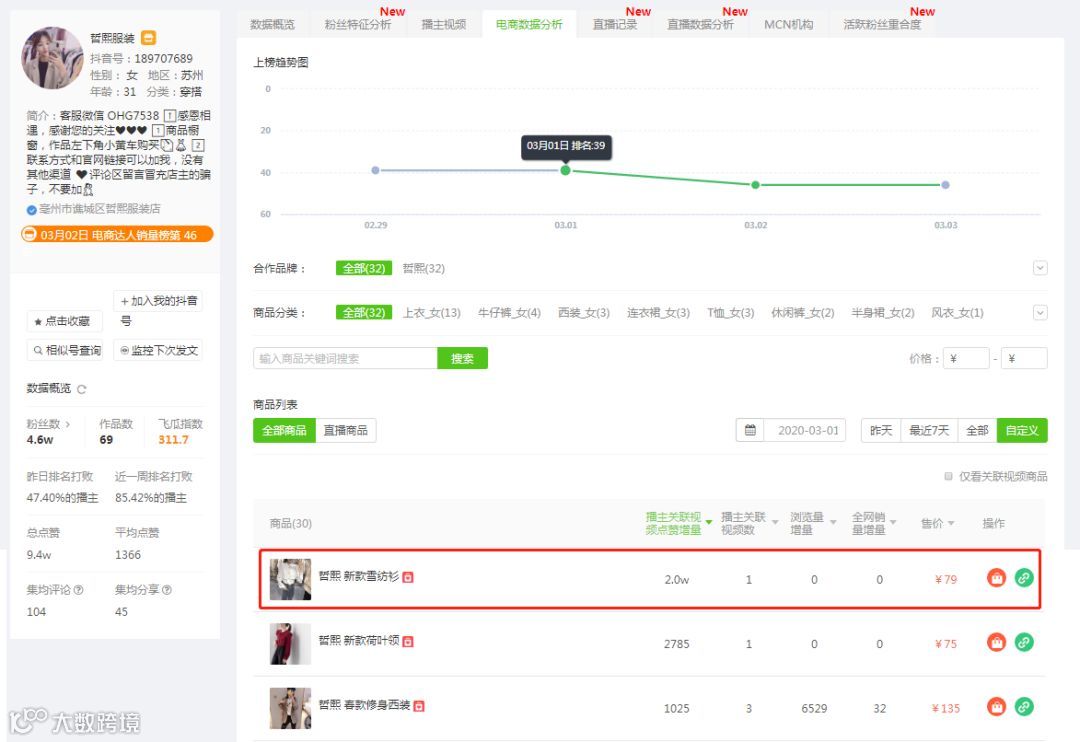Open the green link icon for 新款荷叶领
This screenshot has height=742, width=1080.
pos(1024,642)
